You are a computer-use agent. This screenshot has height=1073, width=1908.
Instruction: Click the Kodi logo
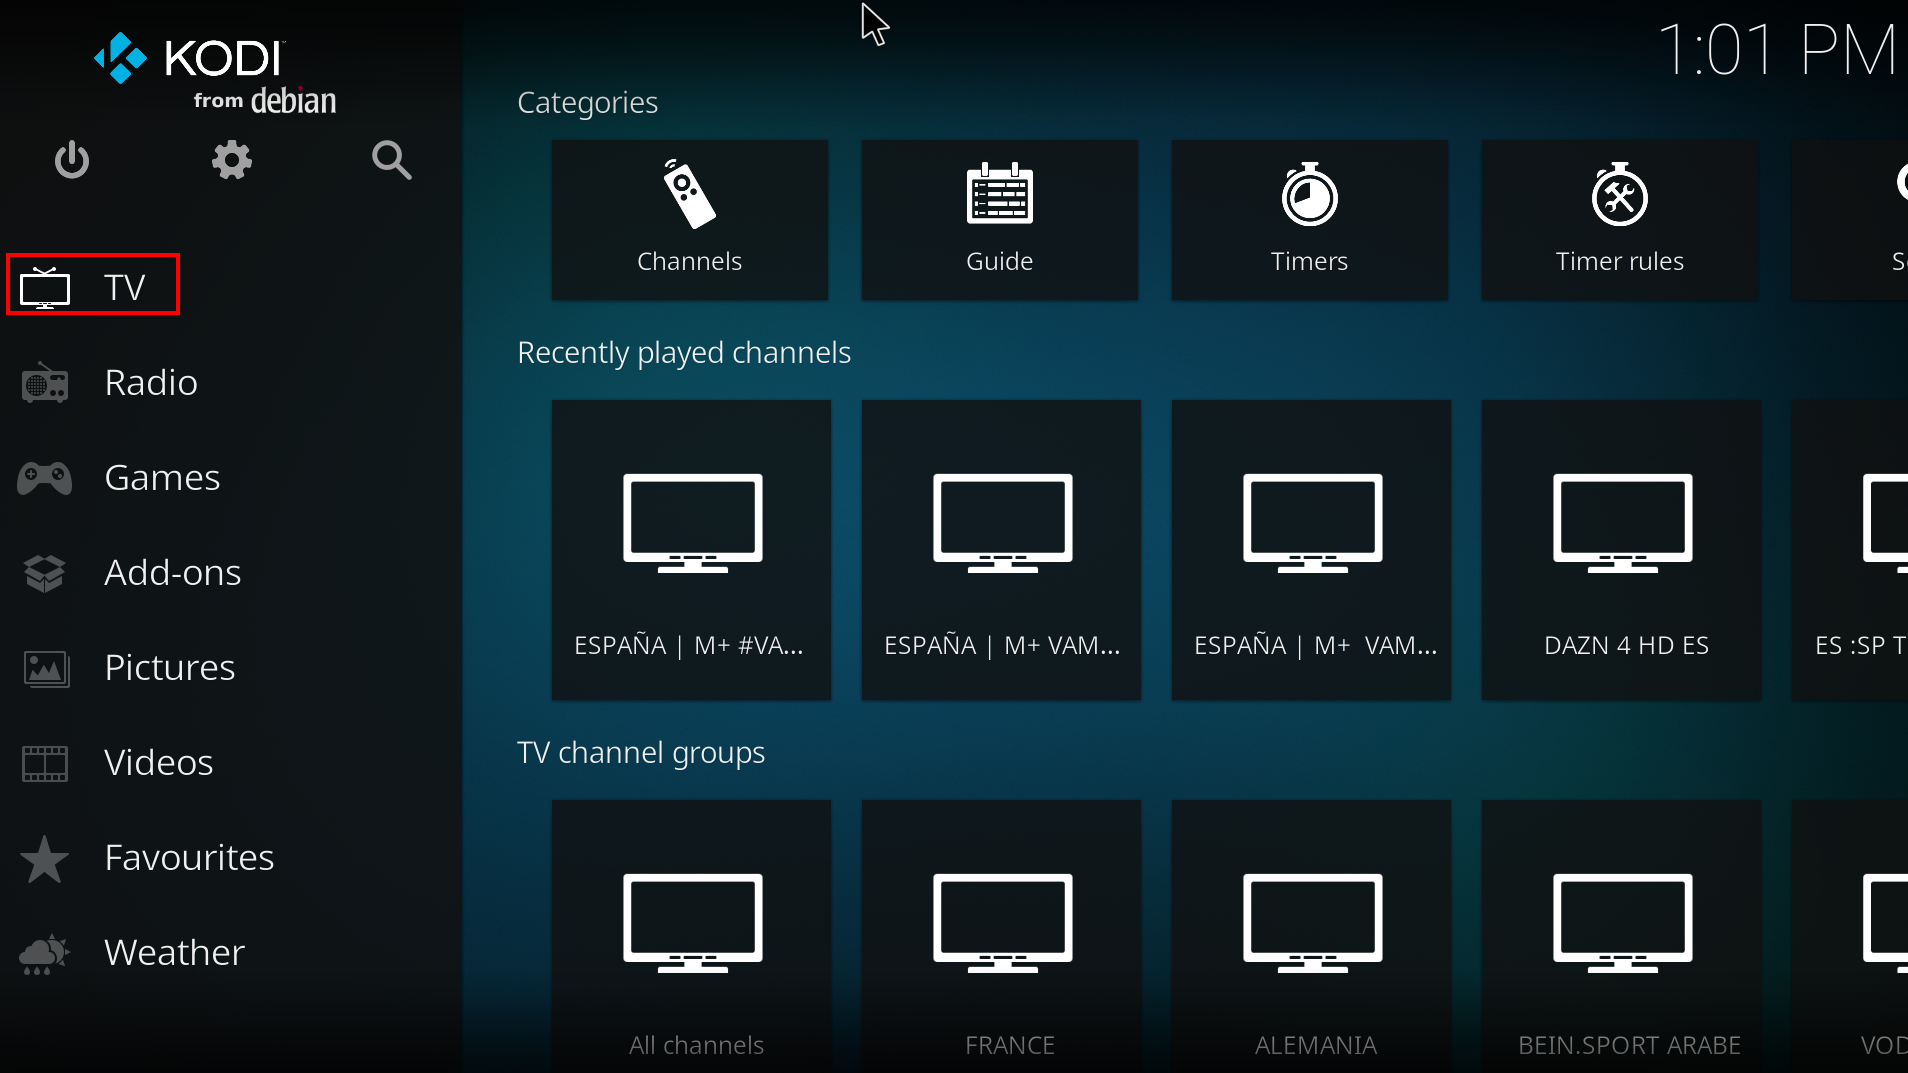(x=215, y=73)
